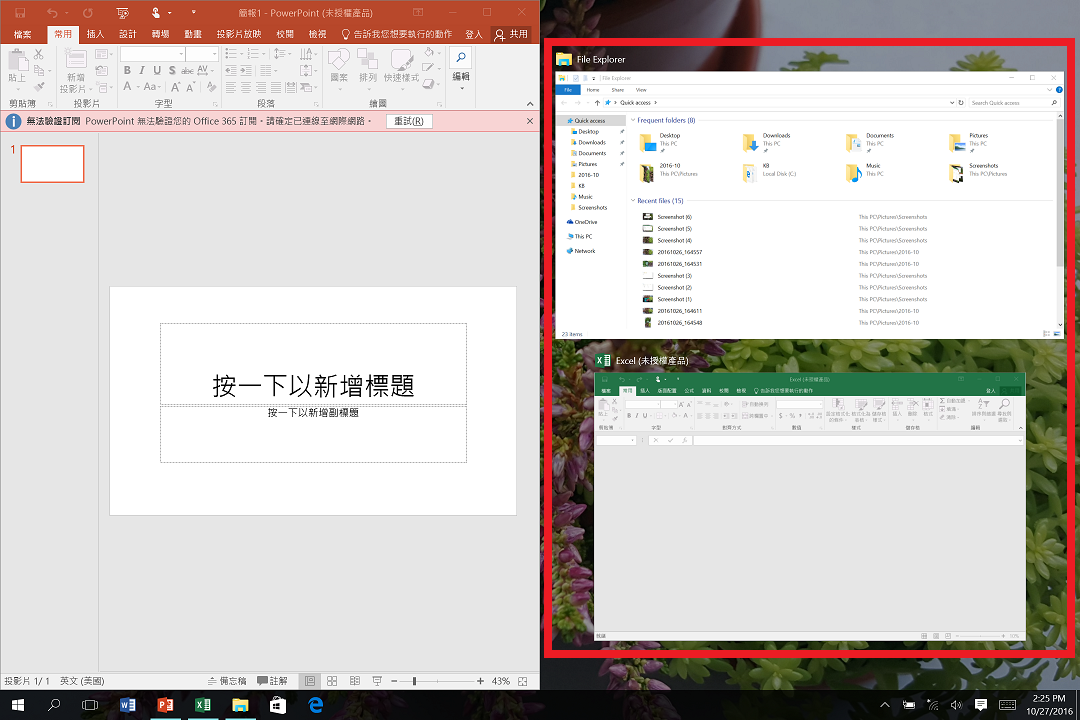Switch to Slide Sorter view in status bar
This screenshot has width=1080, height=720.
tap(332, 681)
